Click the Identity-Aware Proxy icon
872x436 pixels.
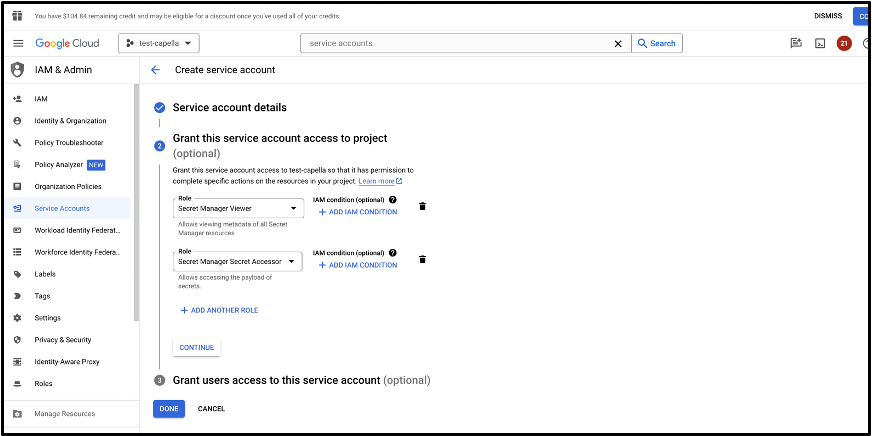(x=17, y=361)
